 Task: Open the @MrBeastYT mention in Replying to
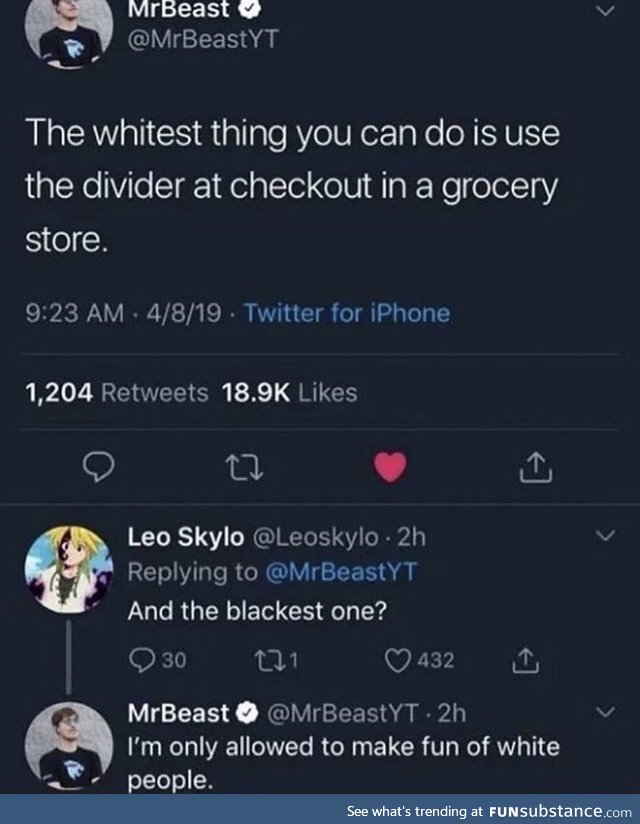341,572
